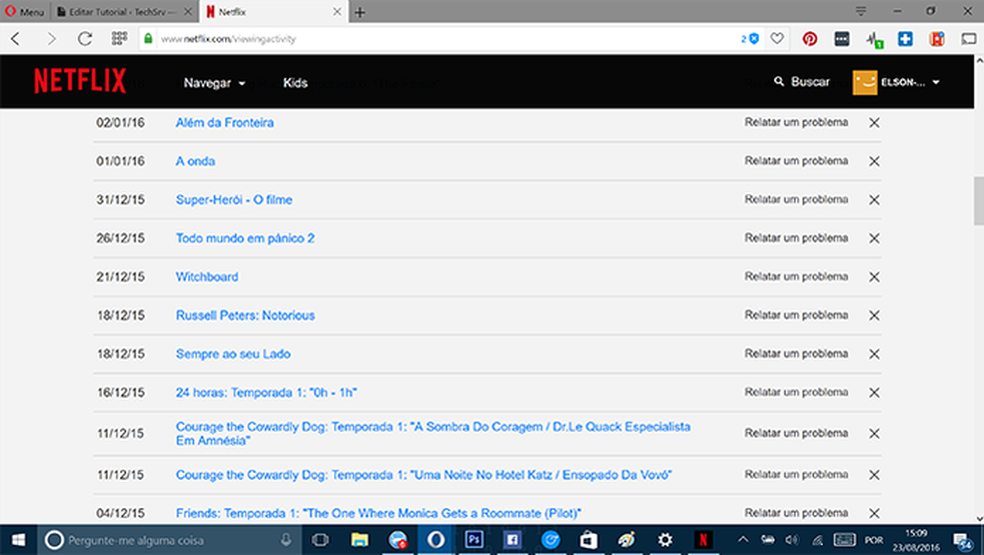This screenshot has width=984, height=555.
Task: Open the ELSON profile dropdown
Action: point(896,82)
